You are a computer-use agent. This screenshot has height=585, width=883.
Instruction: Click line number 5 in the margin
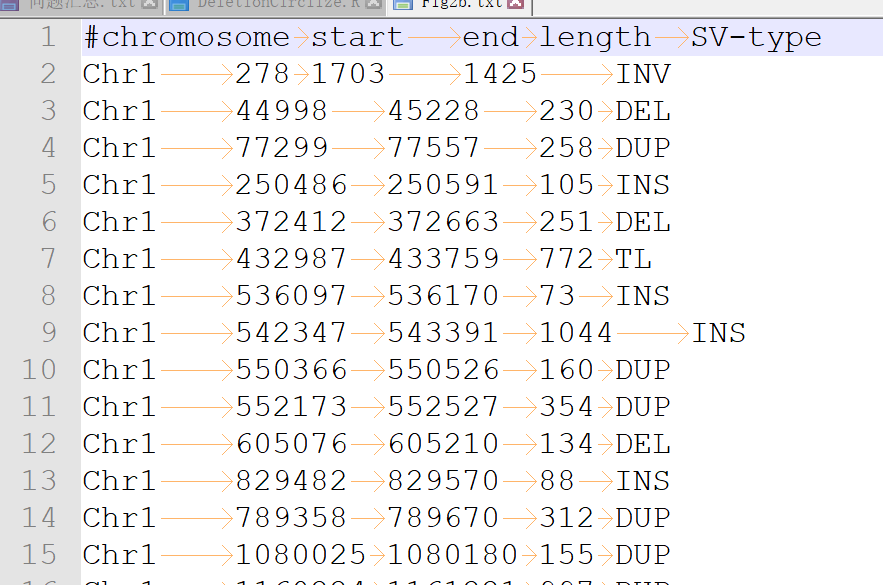(x=48, y=185)
